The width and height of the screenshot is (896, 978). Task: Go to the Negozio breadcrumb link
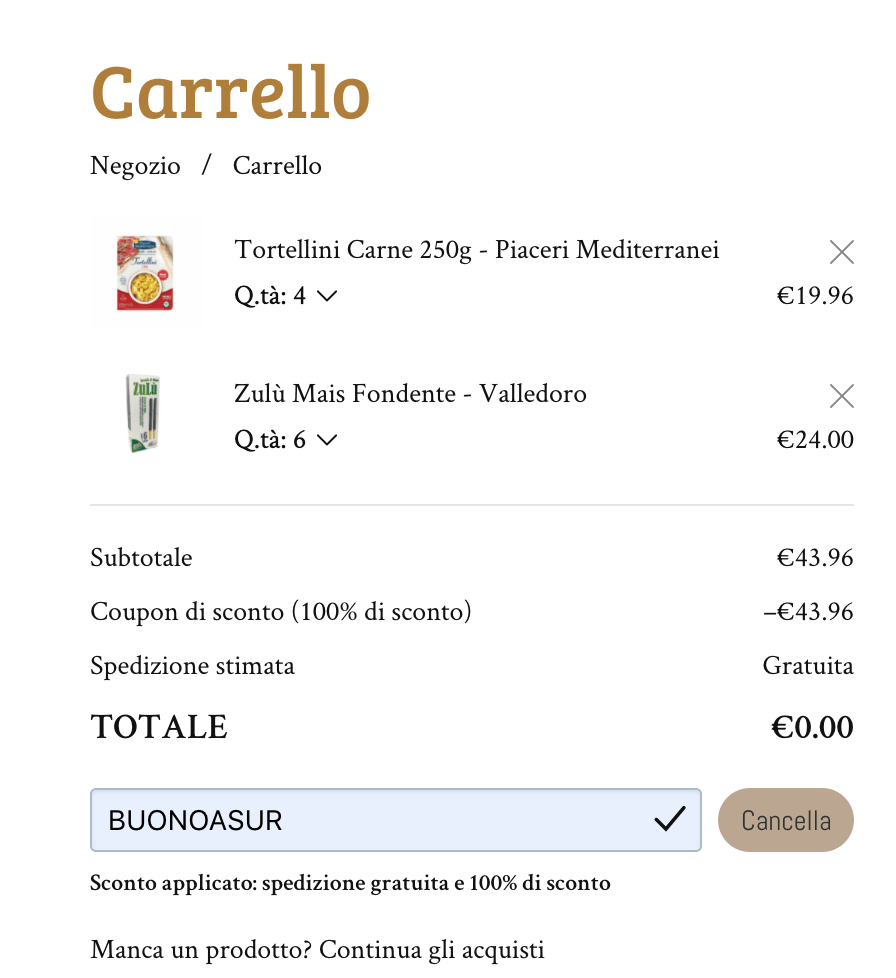tap(135, 166)
